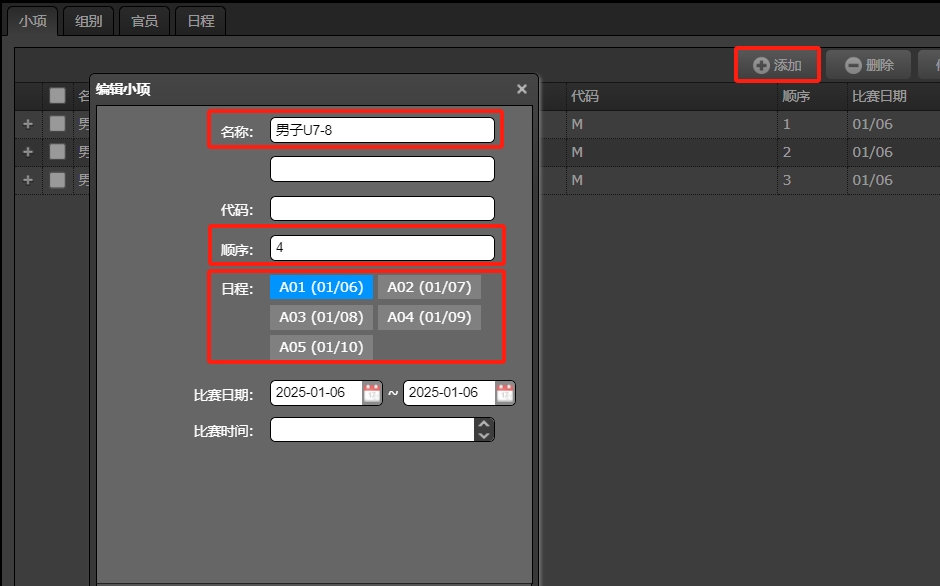This screenshot has height=586, width=940.
Task: Open calendar picker for start date
Action: pyautogui.click(x=372, y=393)
